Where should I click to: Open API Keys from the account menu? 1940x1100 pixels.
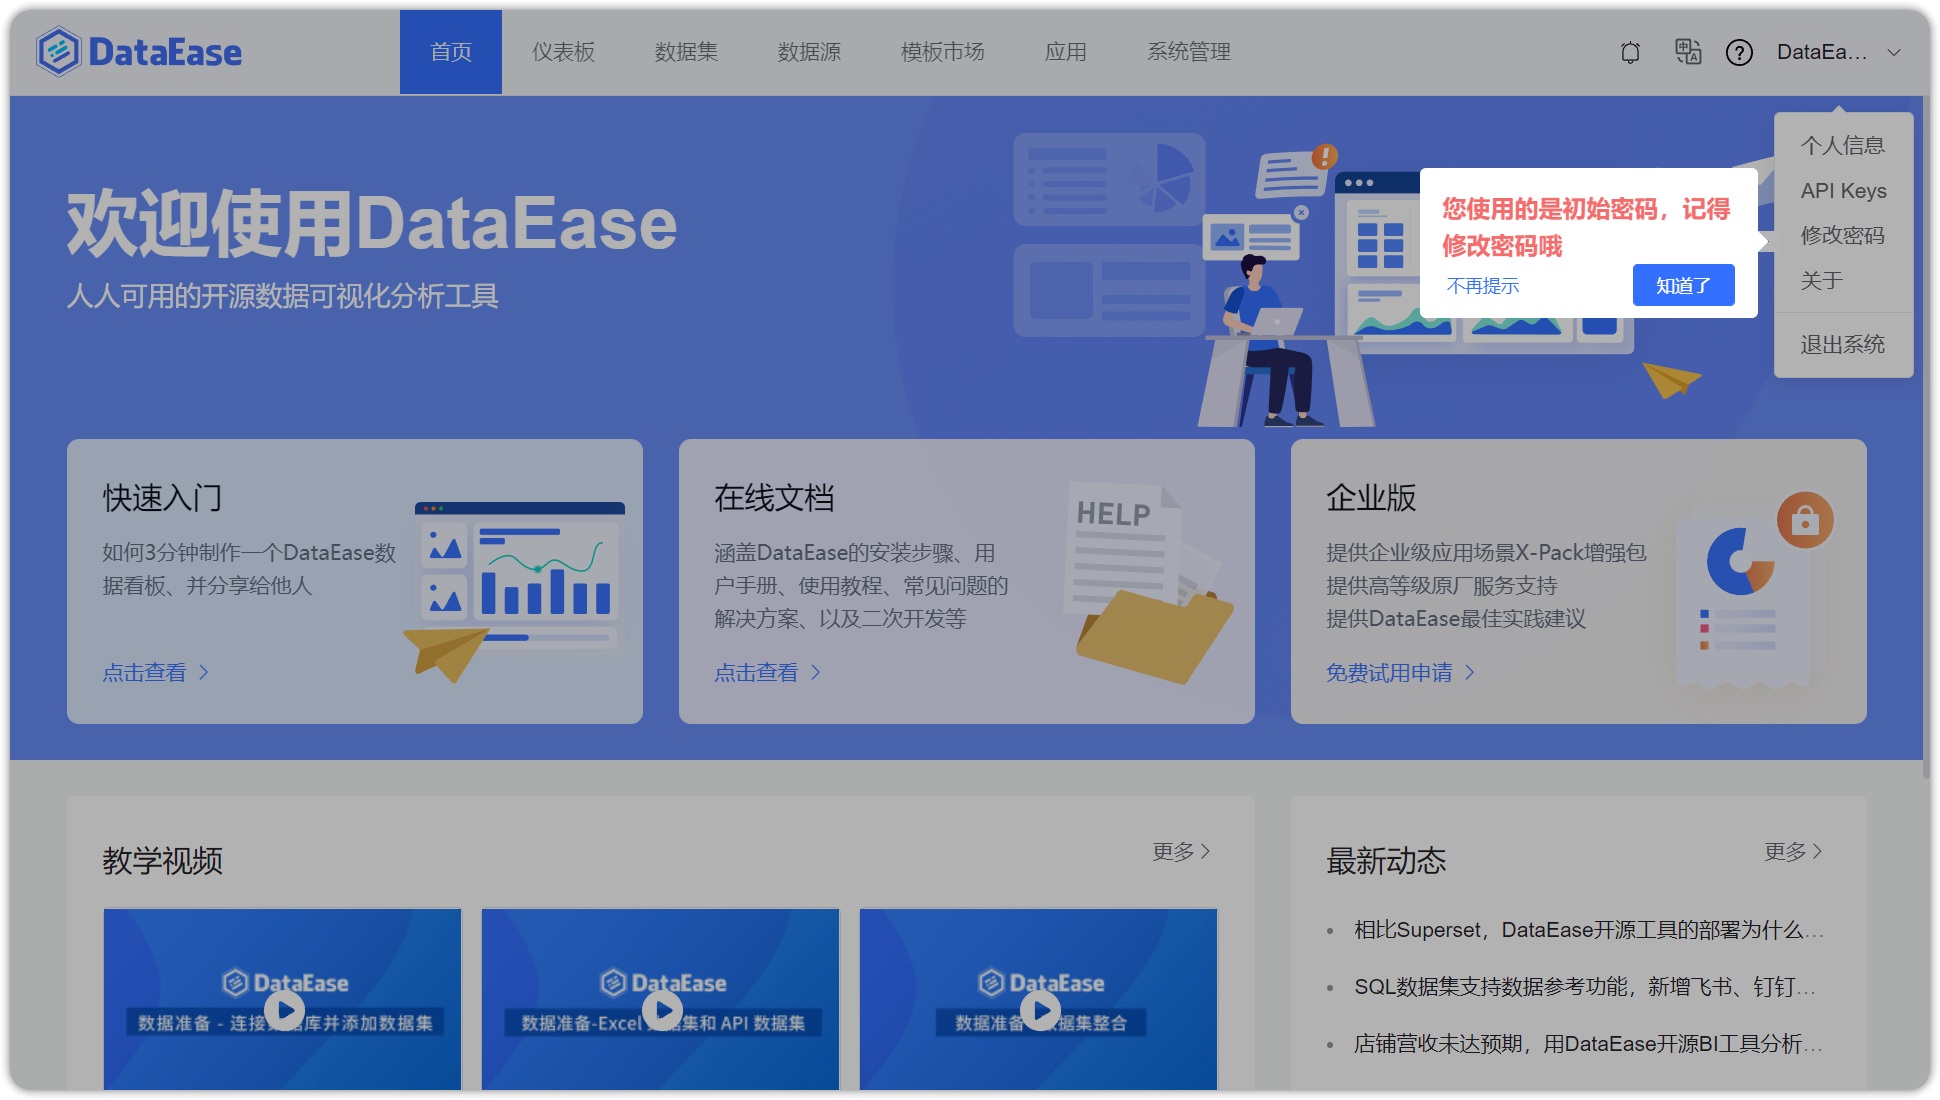click(1843, 190)
